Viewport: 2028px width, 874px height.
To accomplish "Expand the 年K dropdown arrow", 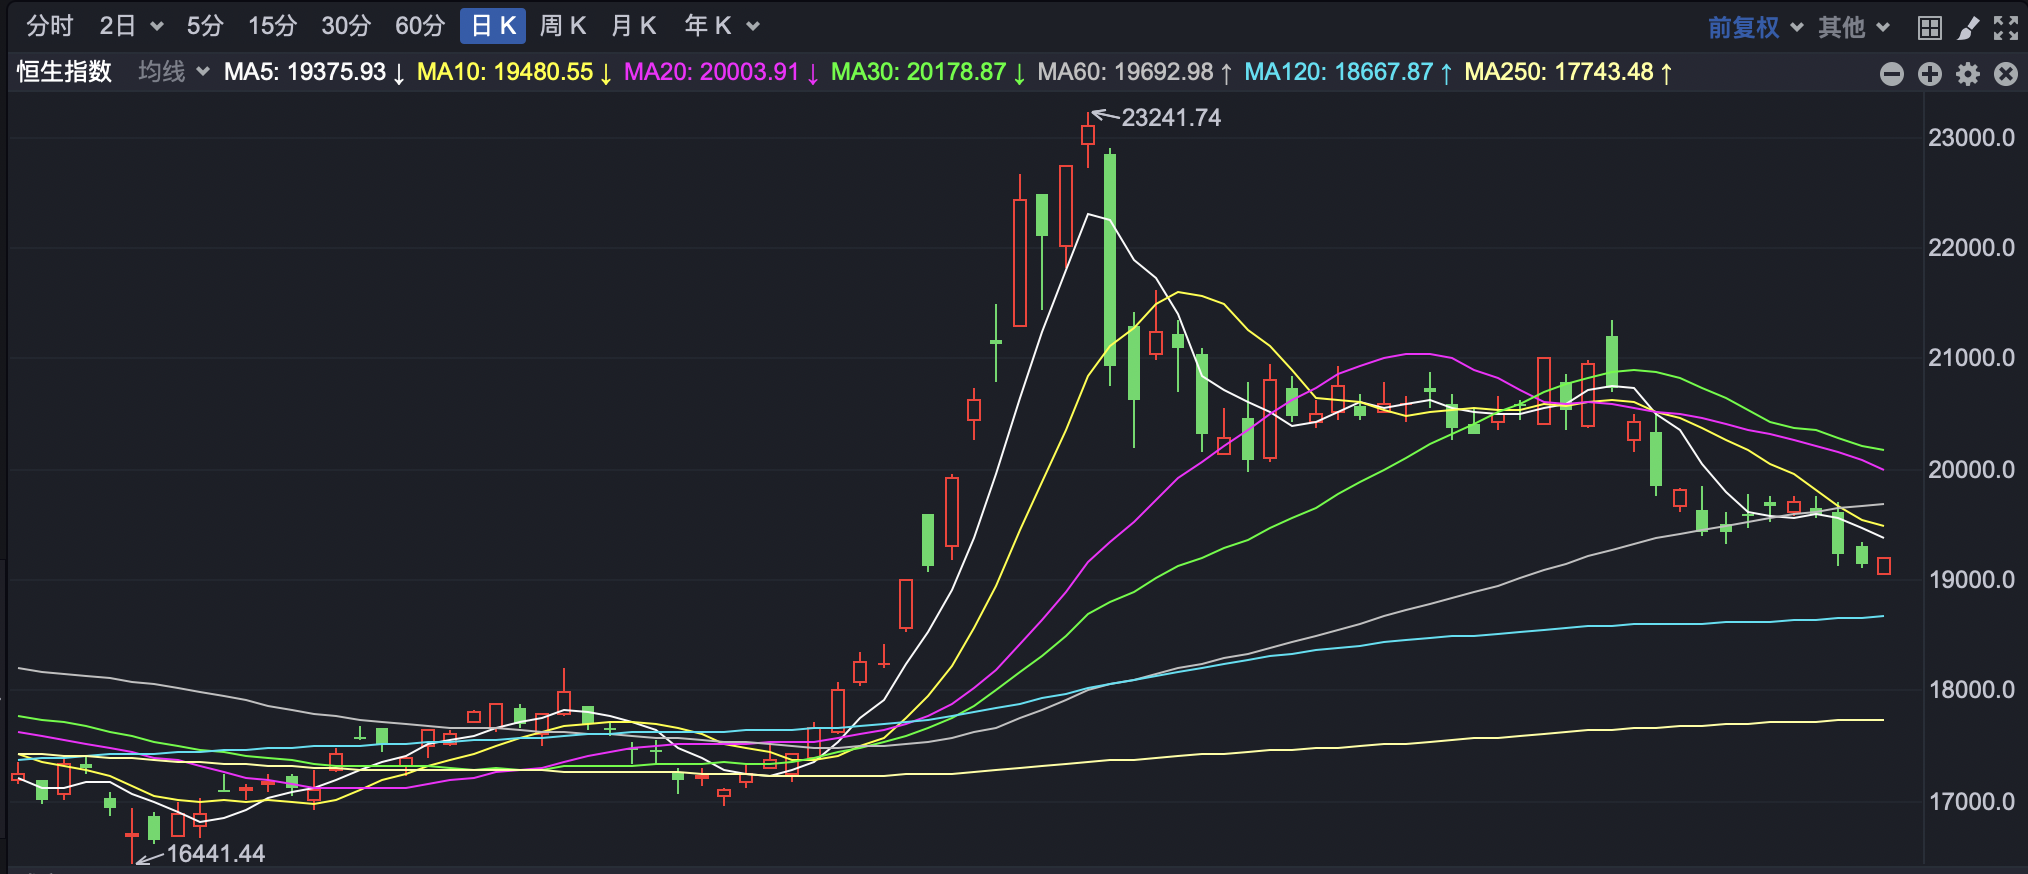I will [753, 27].
